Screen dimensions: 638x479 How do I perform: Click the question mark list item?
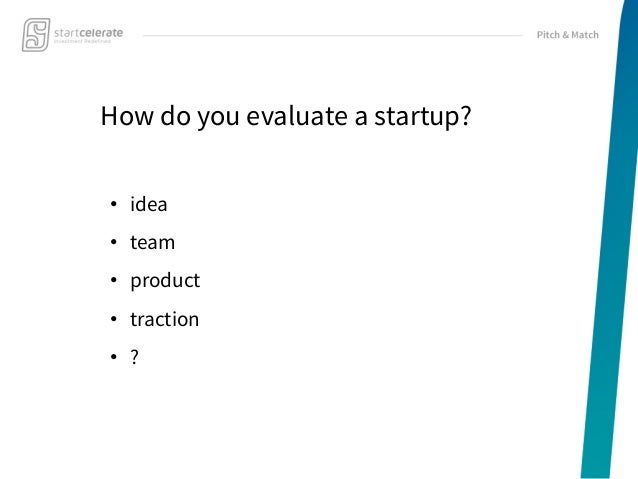[x=134, y=357]
